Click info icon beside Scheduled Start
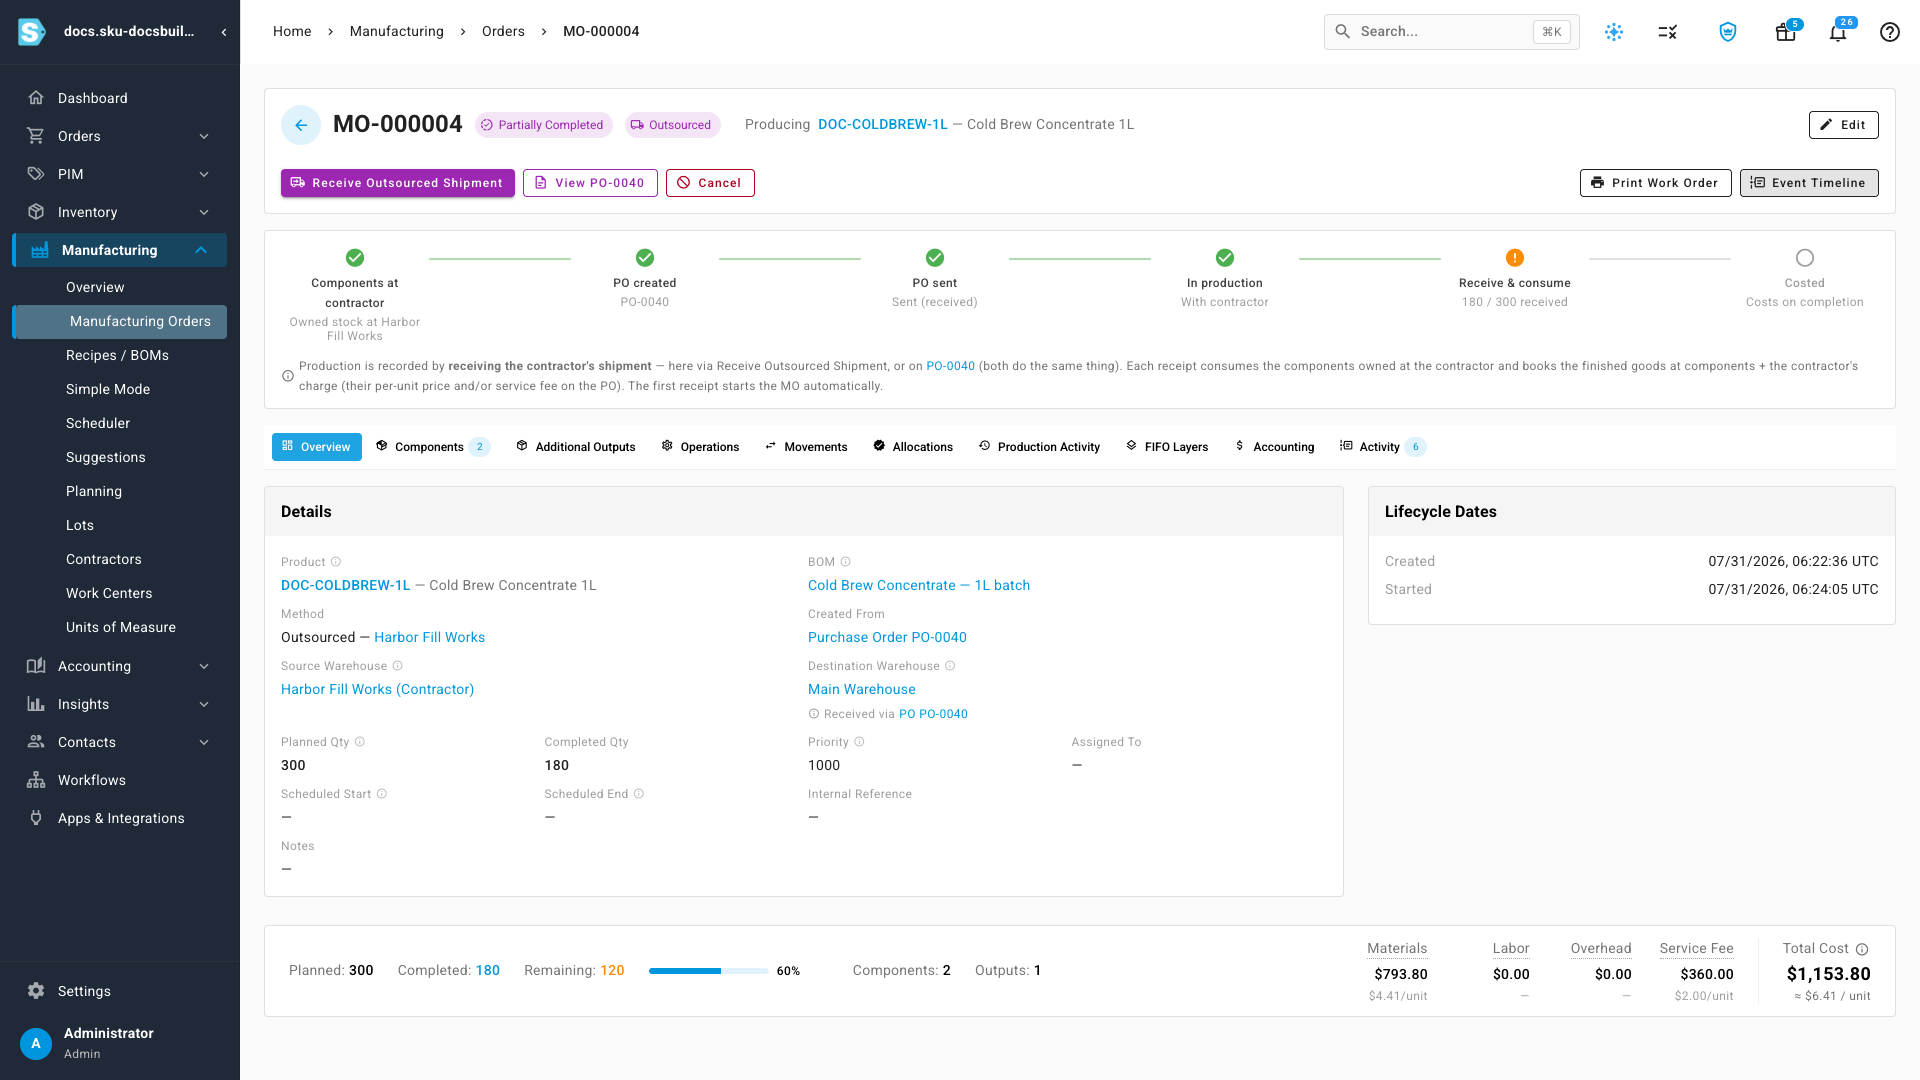This screenshot has height=1080, width=1920. [381, 794]
